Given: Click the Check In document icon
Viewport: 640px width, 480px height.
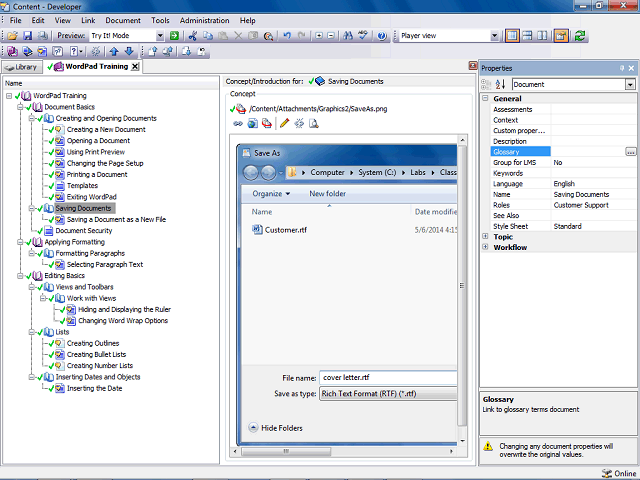Looking at the screenshot, I should click(153, 51).
